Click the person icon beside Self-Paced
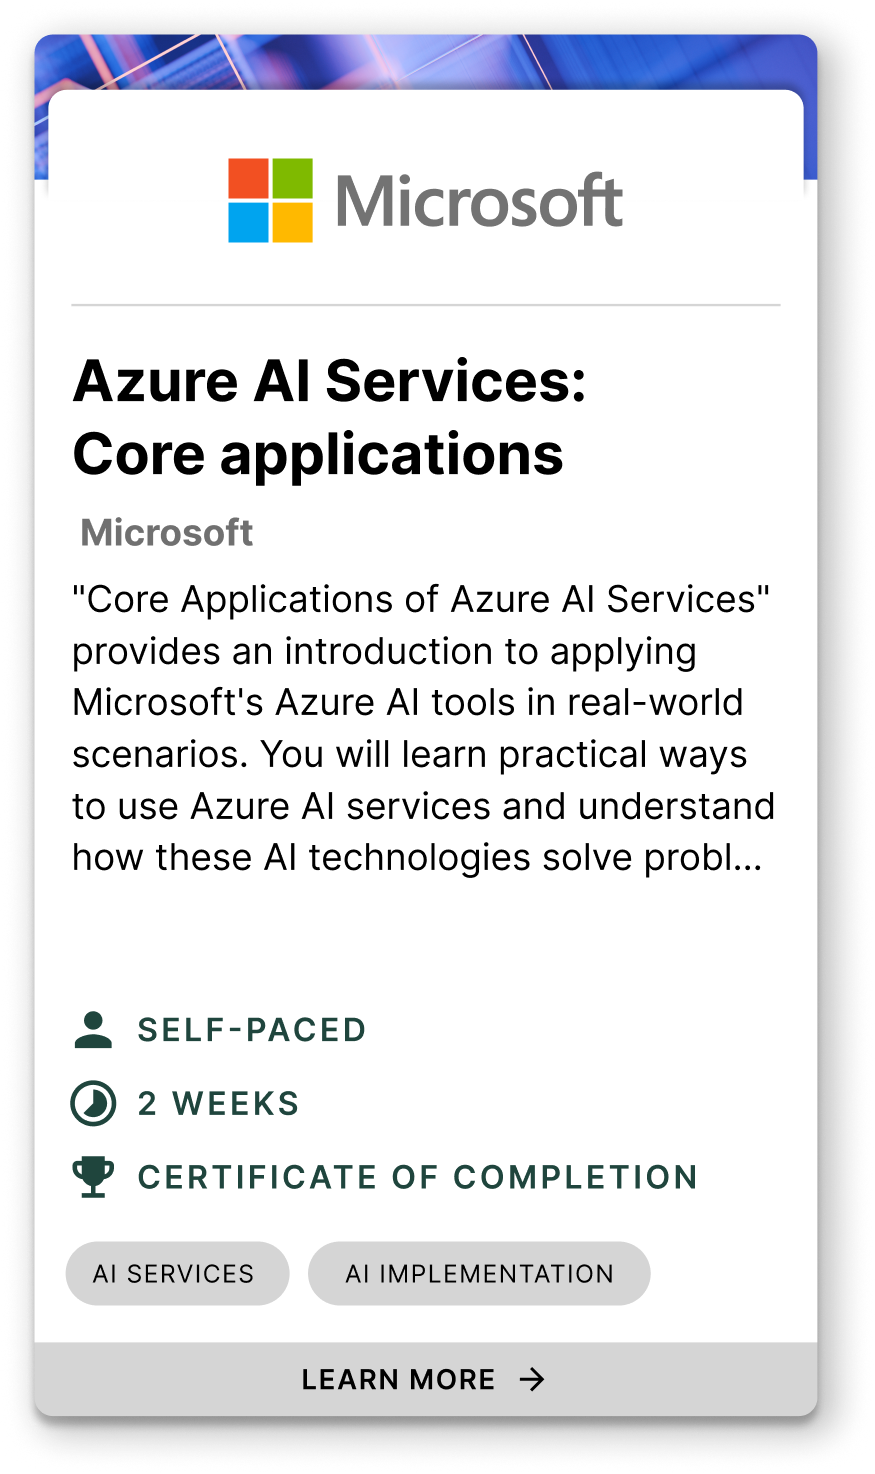 (93, 1030)
